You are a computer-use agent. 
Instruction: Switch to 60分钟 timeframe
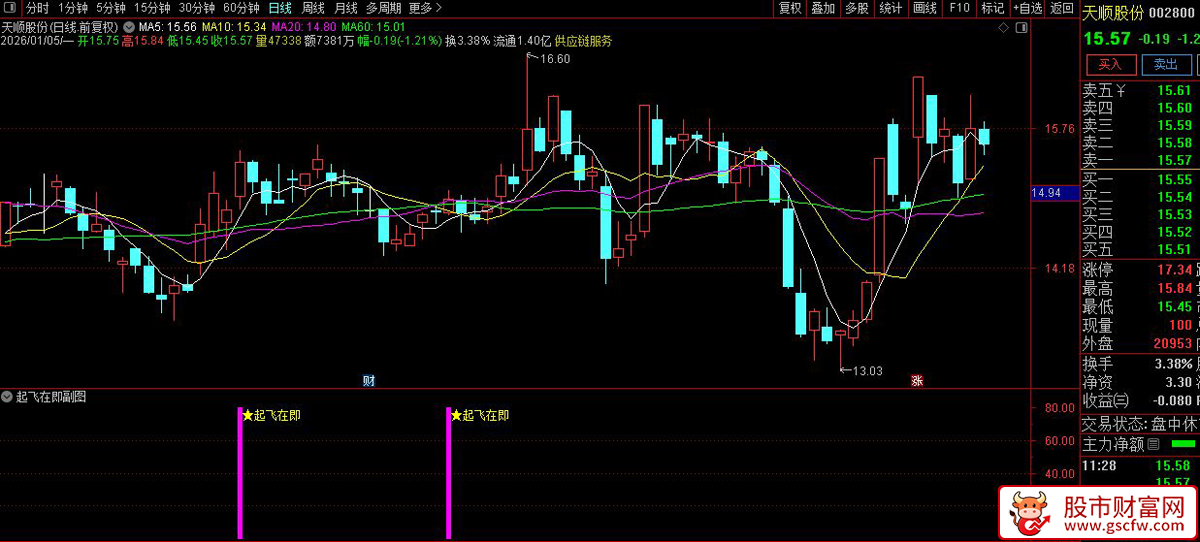241,8
